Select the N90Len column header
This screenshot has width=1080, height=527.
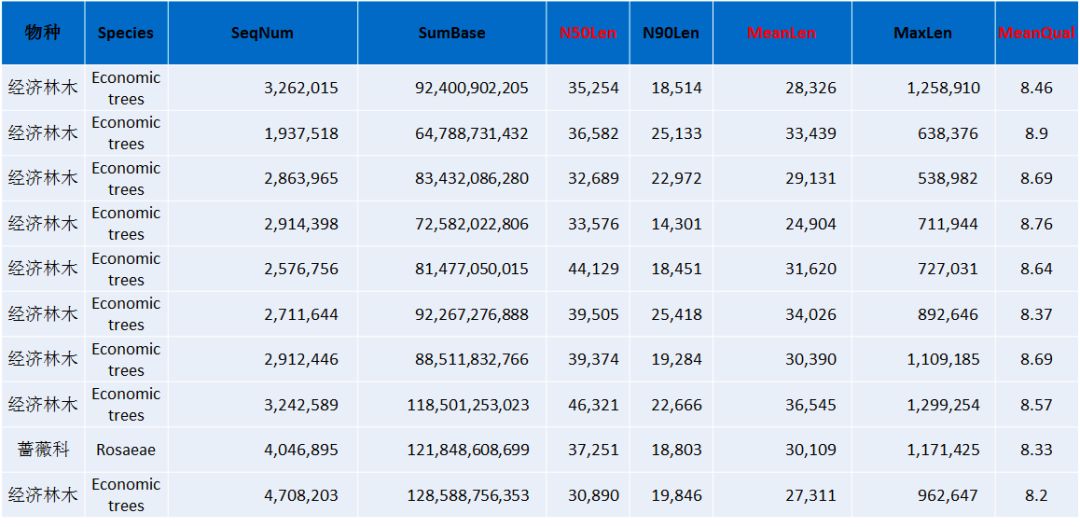(671, 33)
